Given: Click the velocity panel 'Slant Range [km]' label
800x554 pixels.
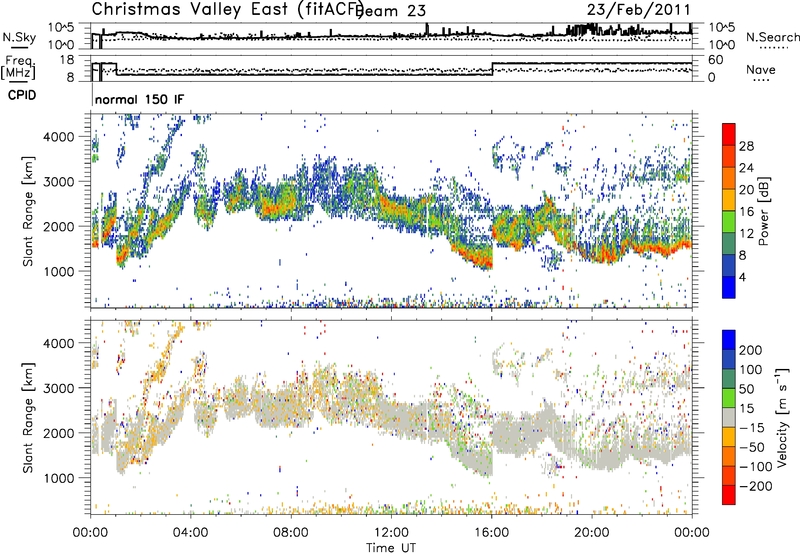Looking at the screenshot, I should click(x=28, y=418).
